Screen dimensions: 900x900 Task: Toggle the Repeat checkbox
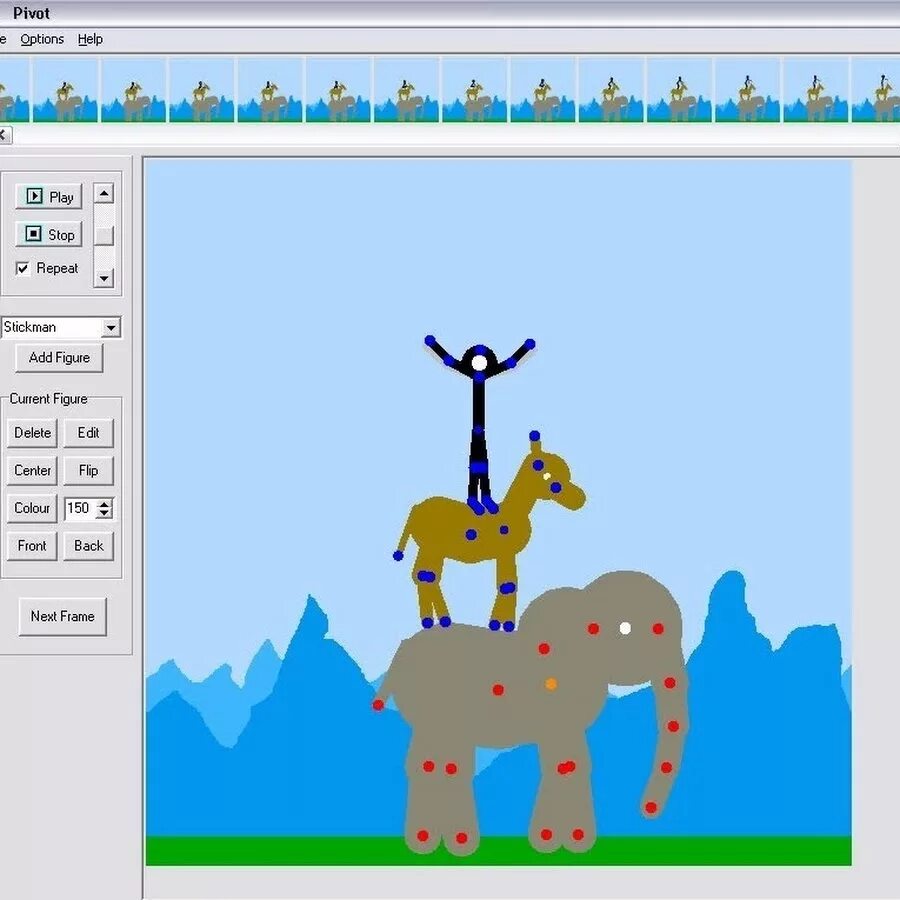22,268
